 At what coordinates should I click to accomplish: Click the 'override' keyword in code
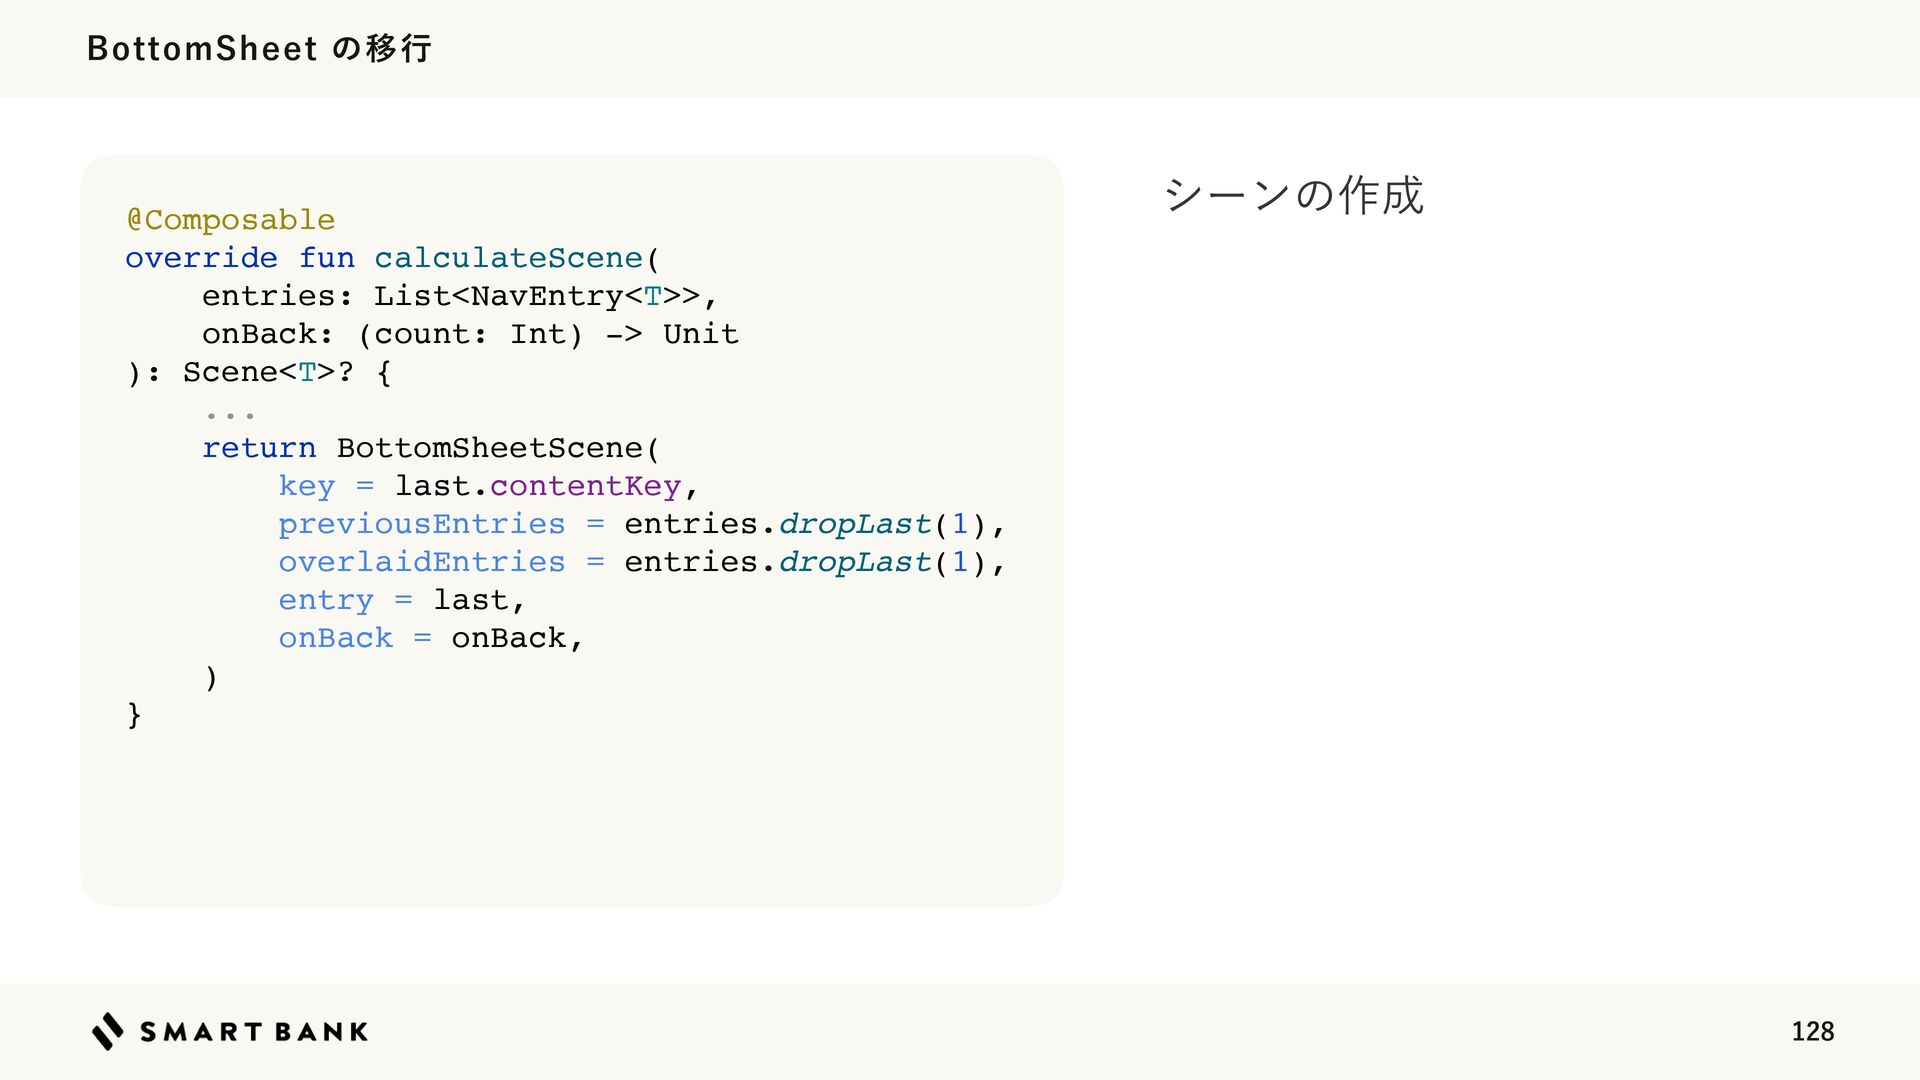click(x=201, y=258)
